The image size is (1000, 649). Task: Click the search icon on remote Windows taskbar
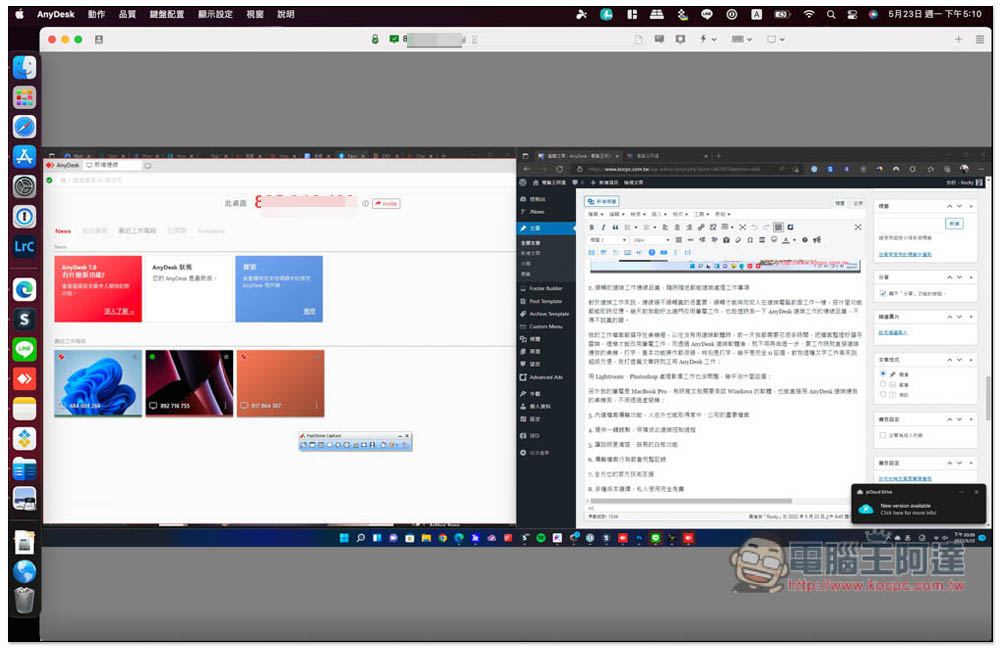tap(360, 538)
